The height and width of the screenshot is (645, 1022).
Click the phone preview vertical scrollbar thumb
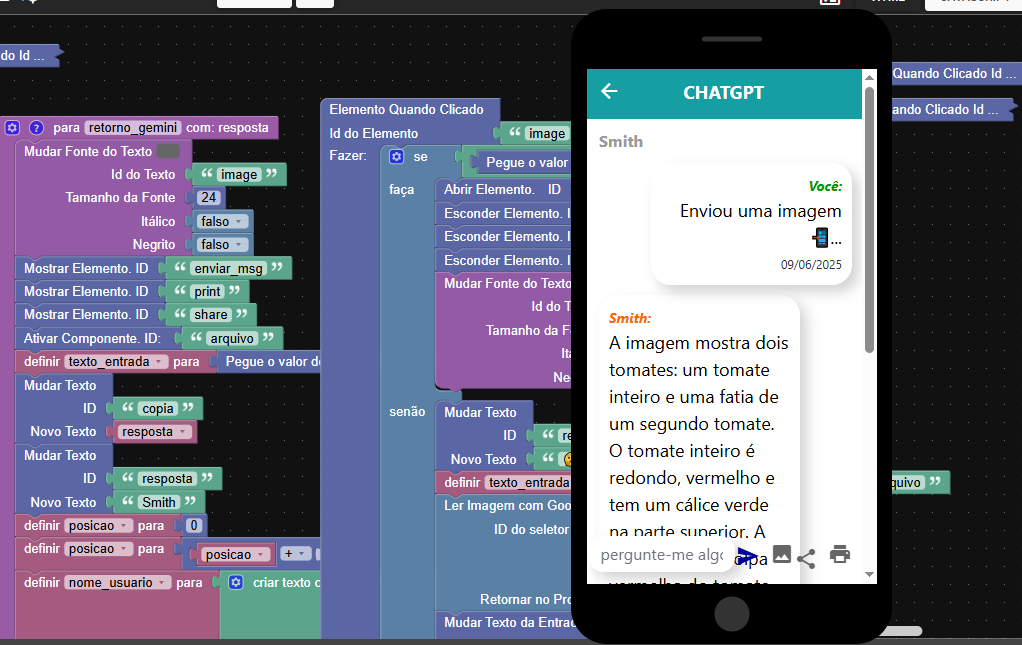click(x=869, y=220)
